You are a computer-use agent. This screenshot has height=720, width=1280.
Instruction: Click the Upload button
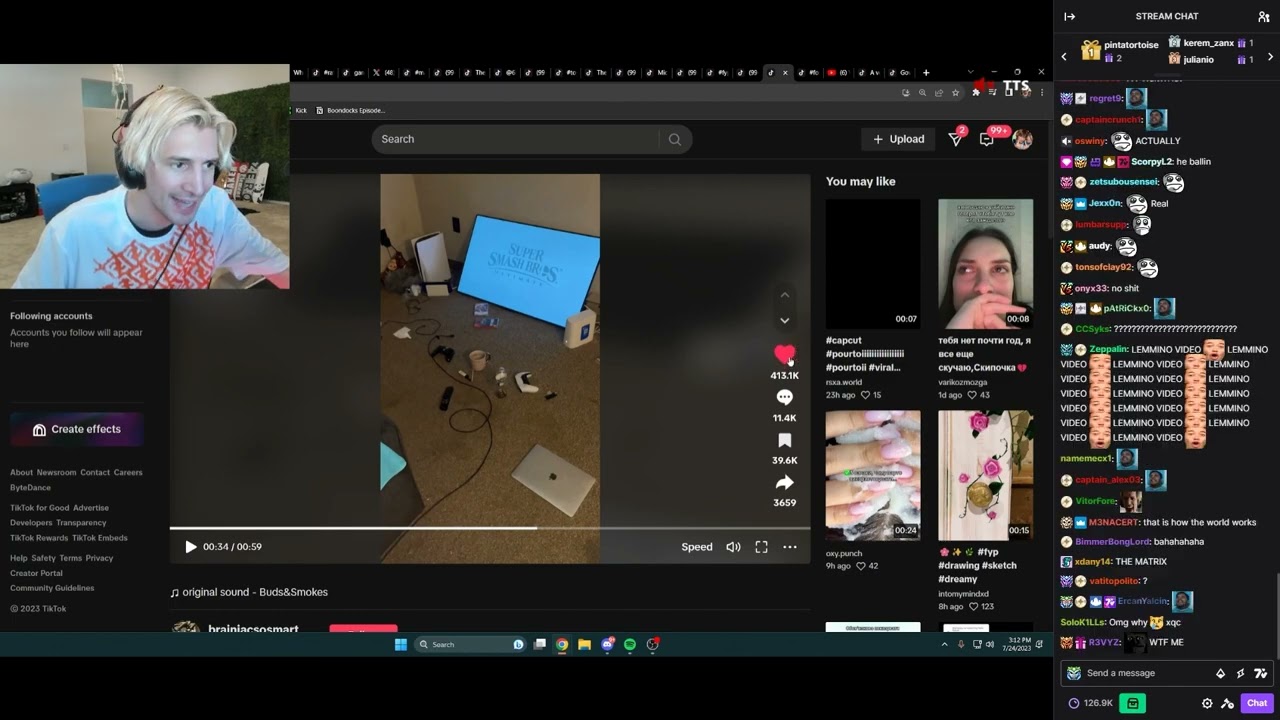click(898, 139)
